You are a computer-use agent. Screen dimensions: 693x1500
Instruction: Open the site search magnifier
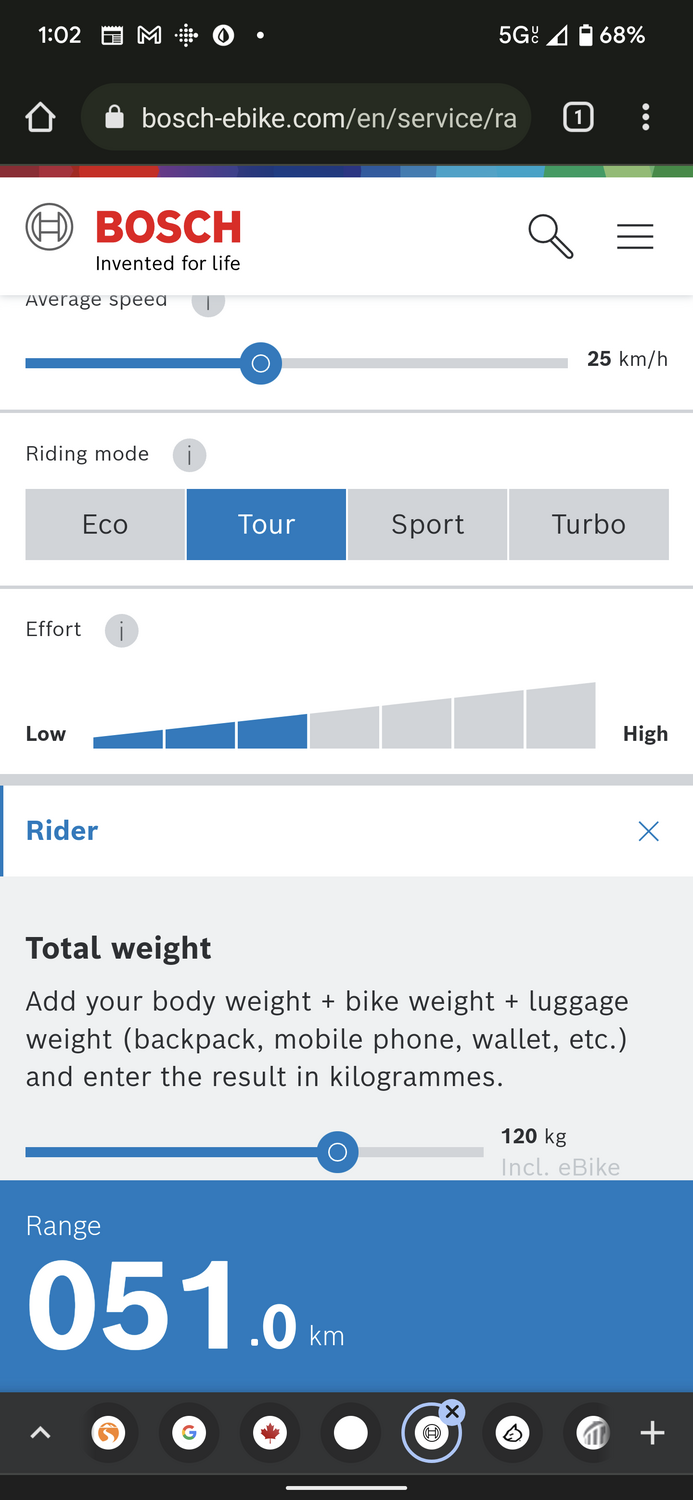(x=550, y=236)
